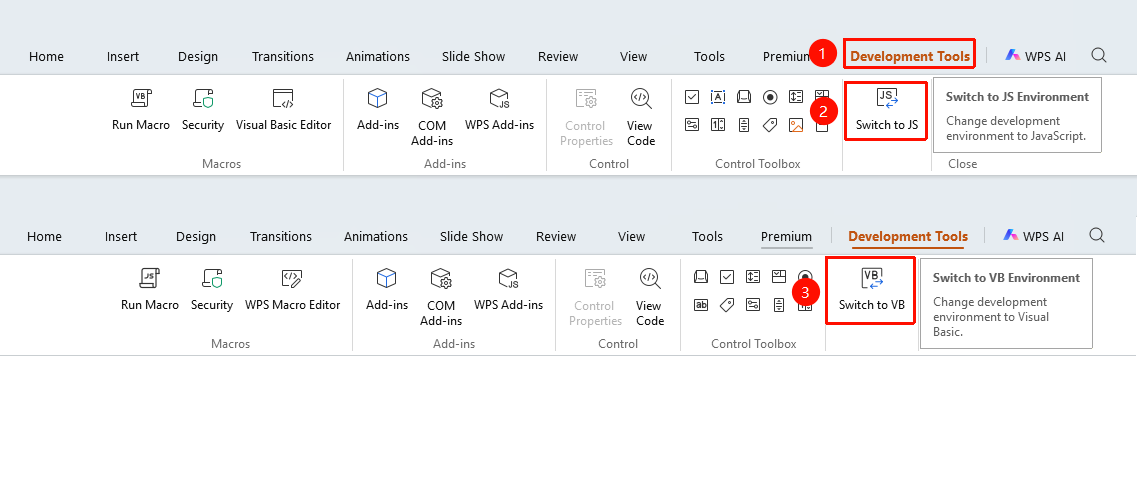Insert Spin Button control from upper toolbox
The height and width of the screenshot is (483, 1137).
(718, 125)
